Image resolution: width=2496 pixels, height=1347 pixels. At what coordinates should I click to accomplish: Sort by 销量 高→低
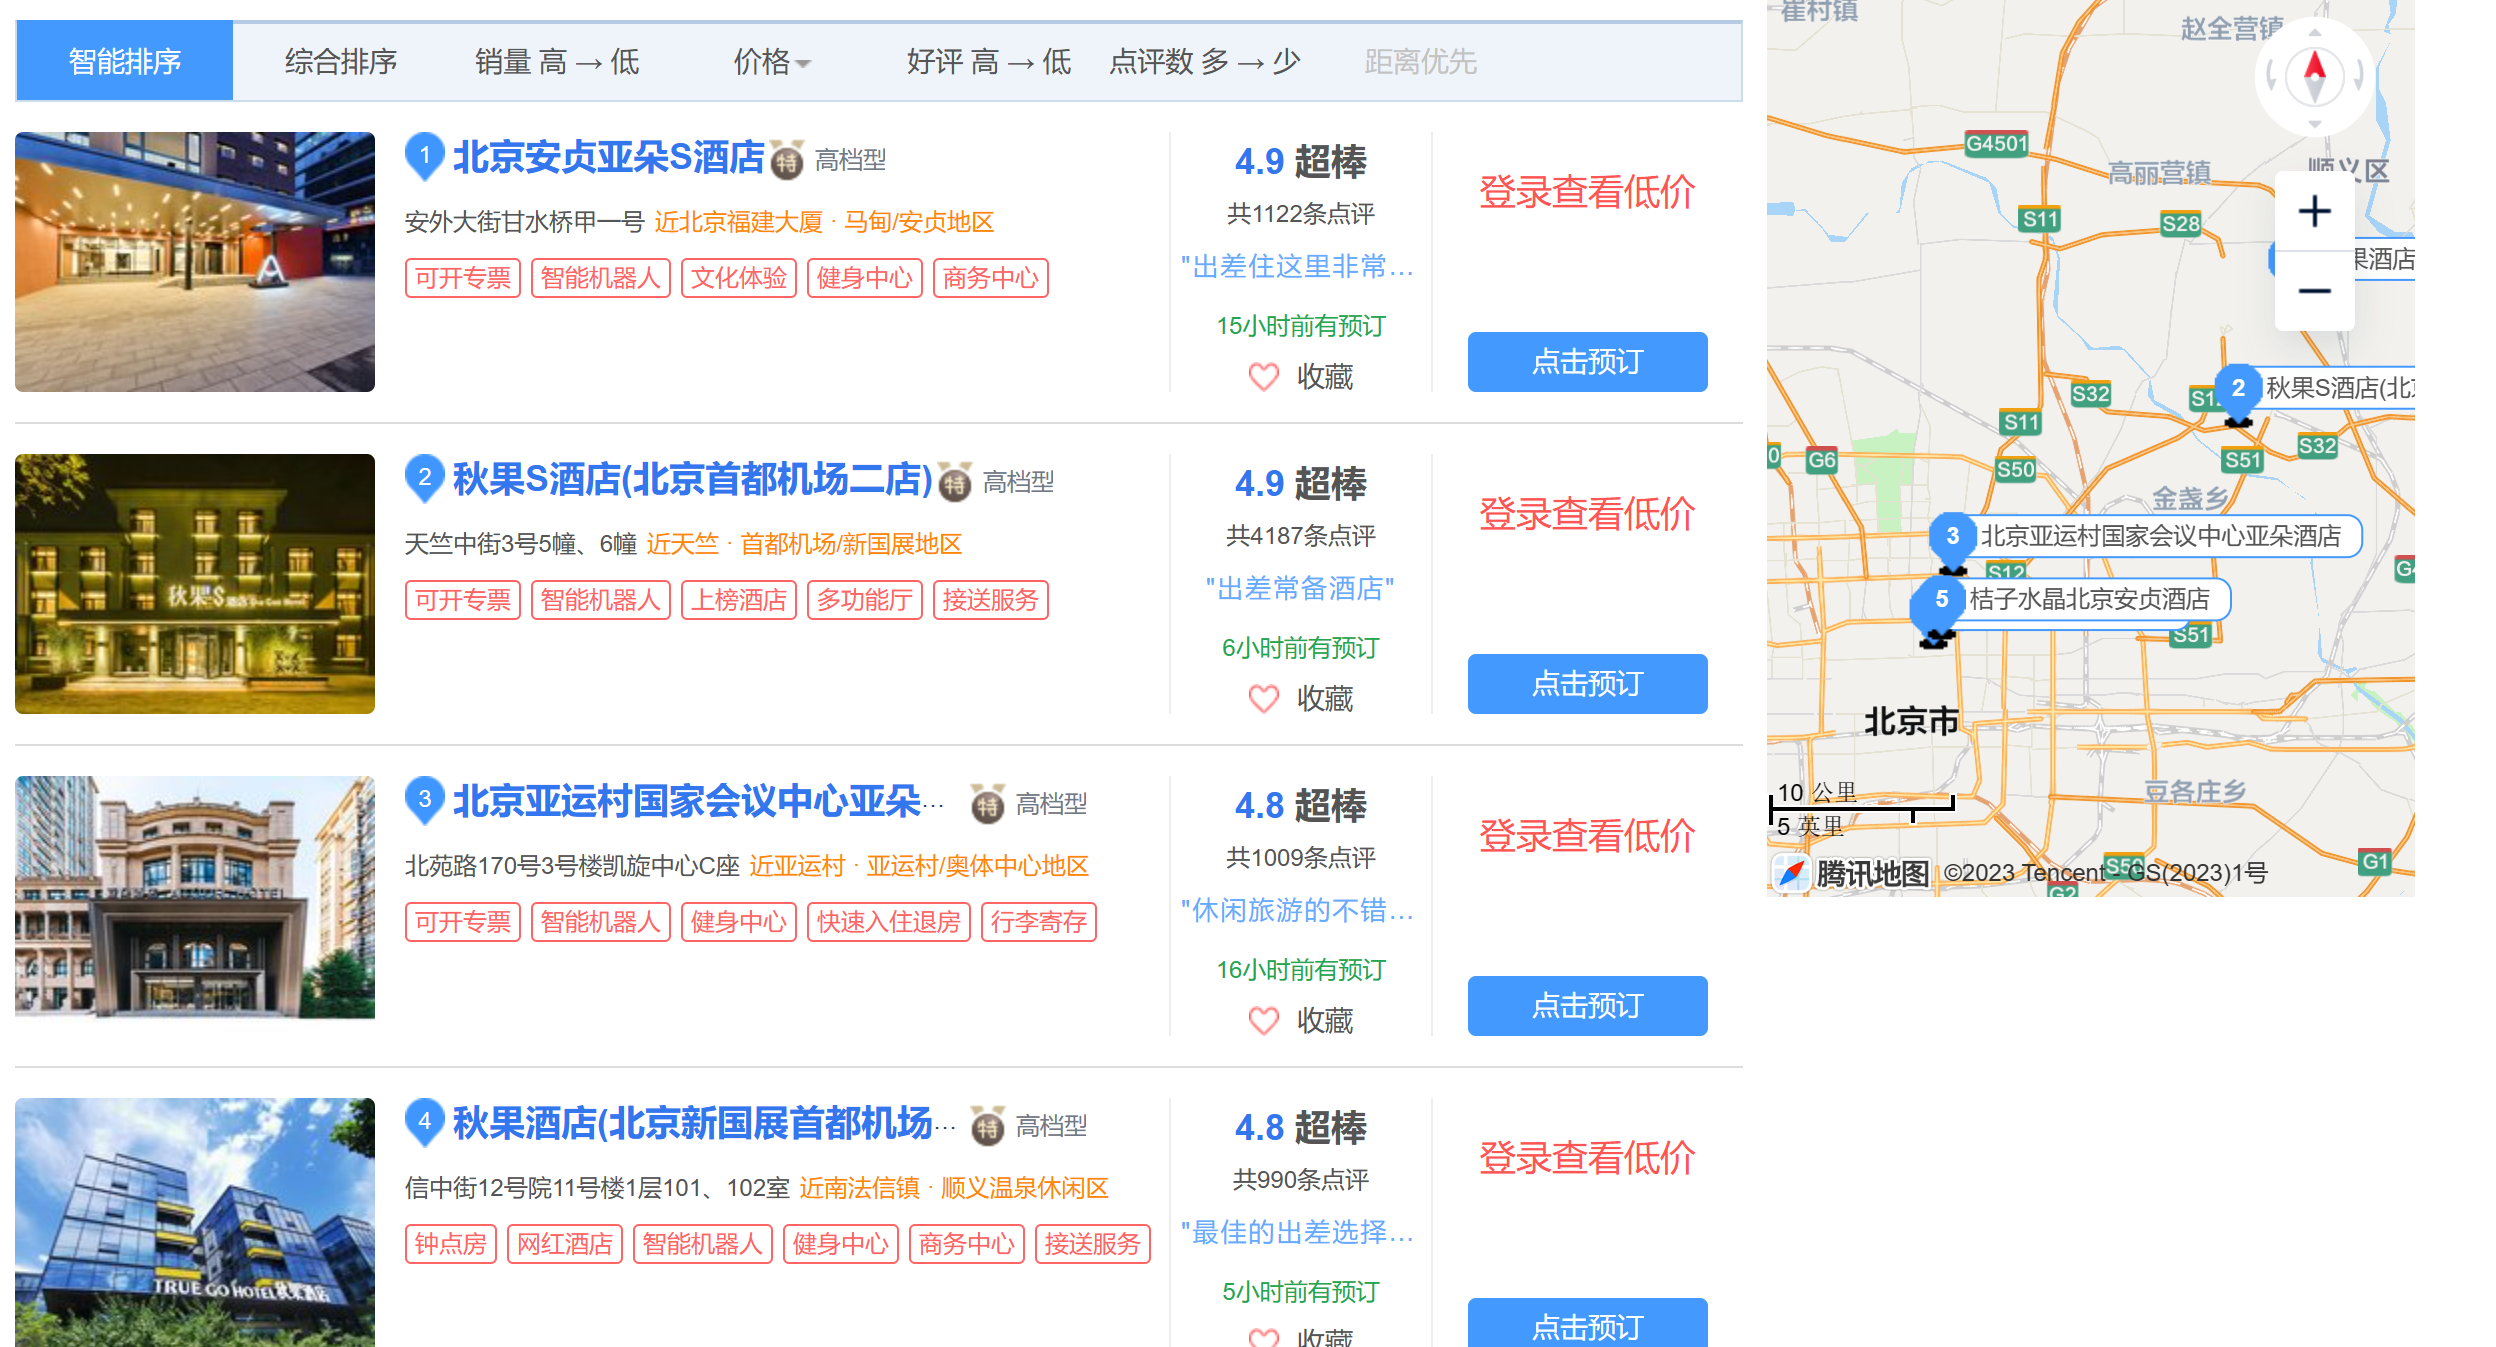pos(557,62)
